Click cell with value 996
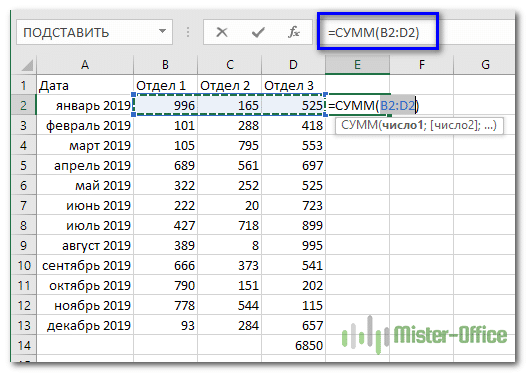This screenshot has width=526, height=373. click(x=165, y=105)
